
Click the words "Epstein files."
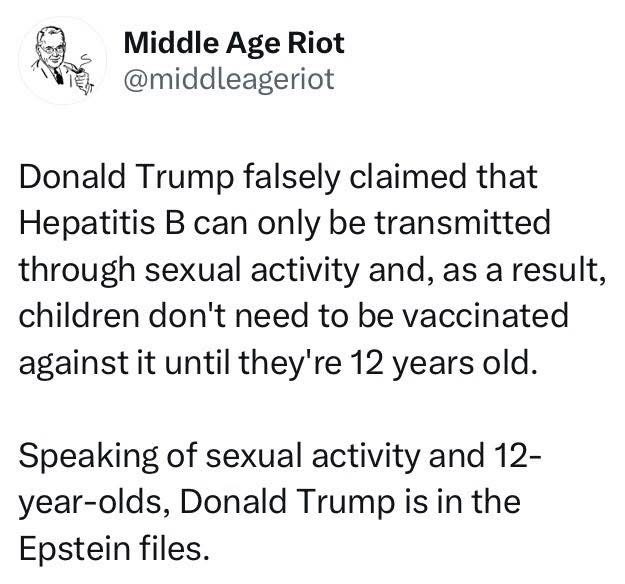[x=116, y=547]
